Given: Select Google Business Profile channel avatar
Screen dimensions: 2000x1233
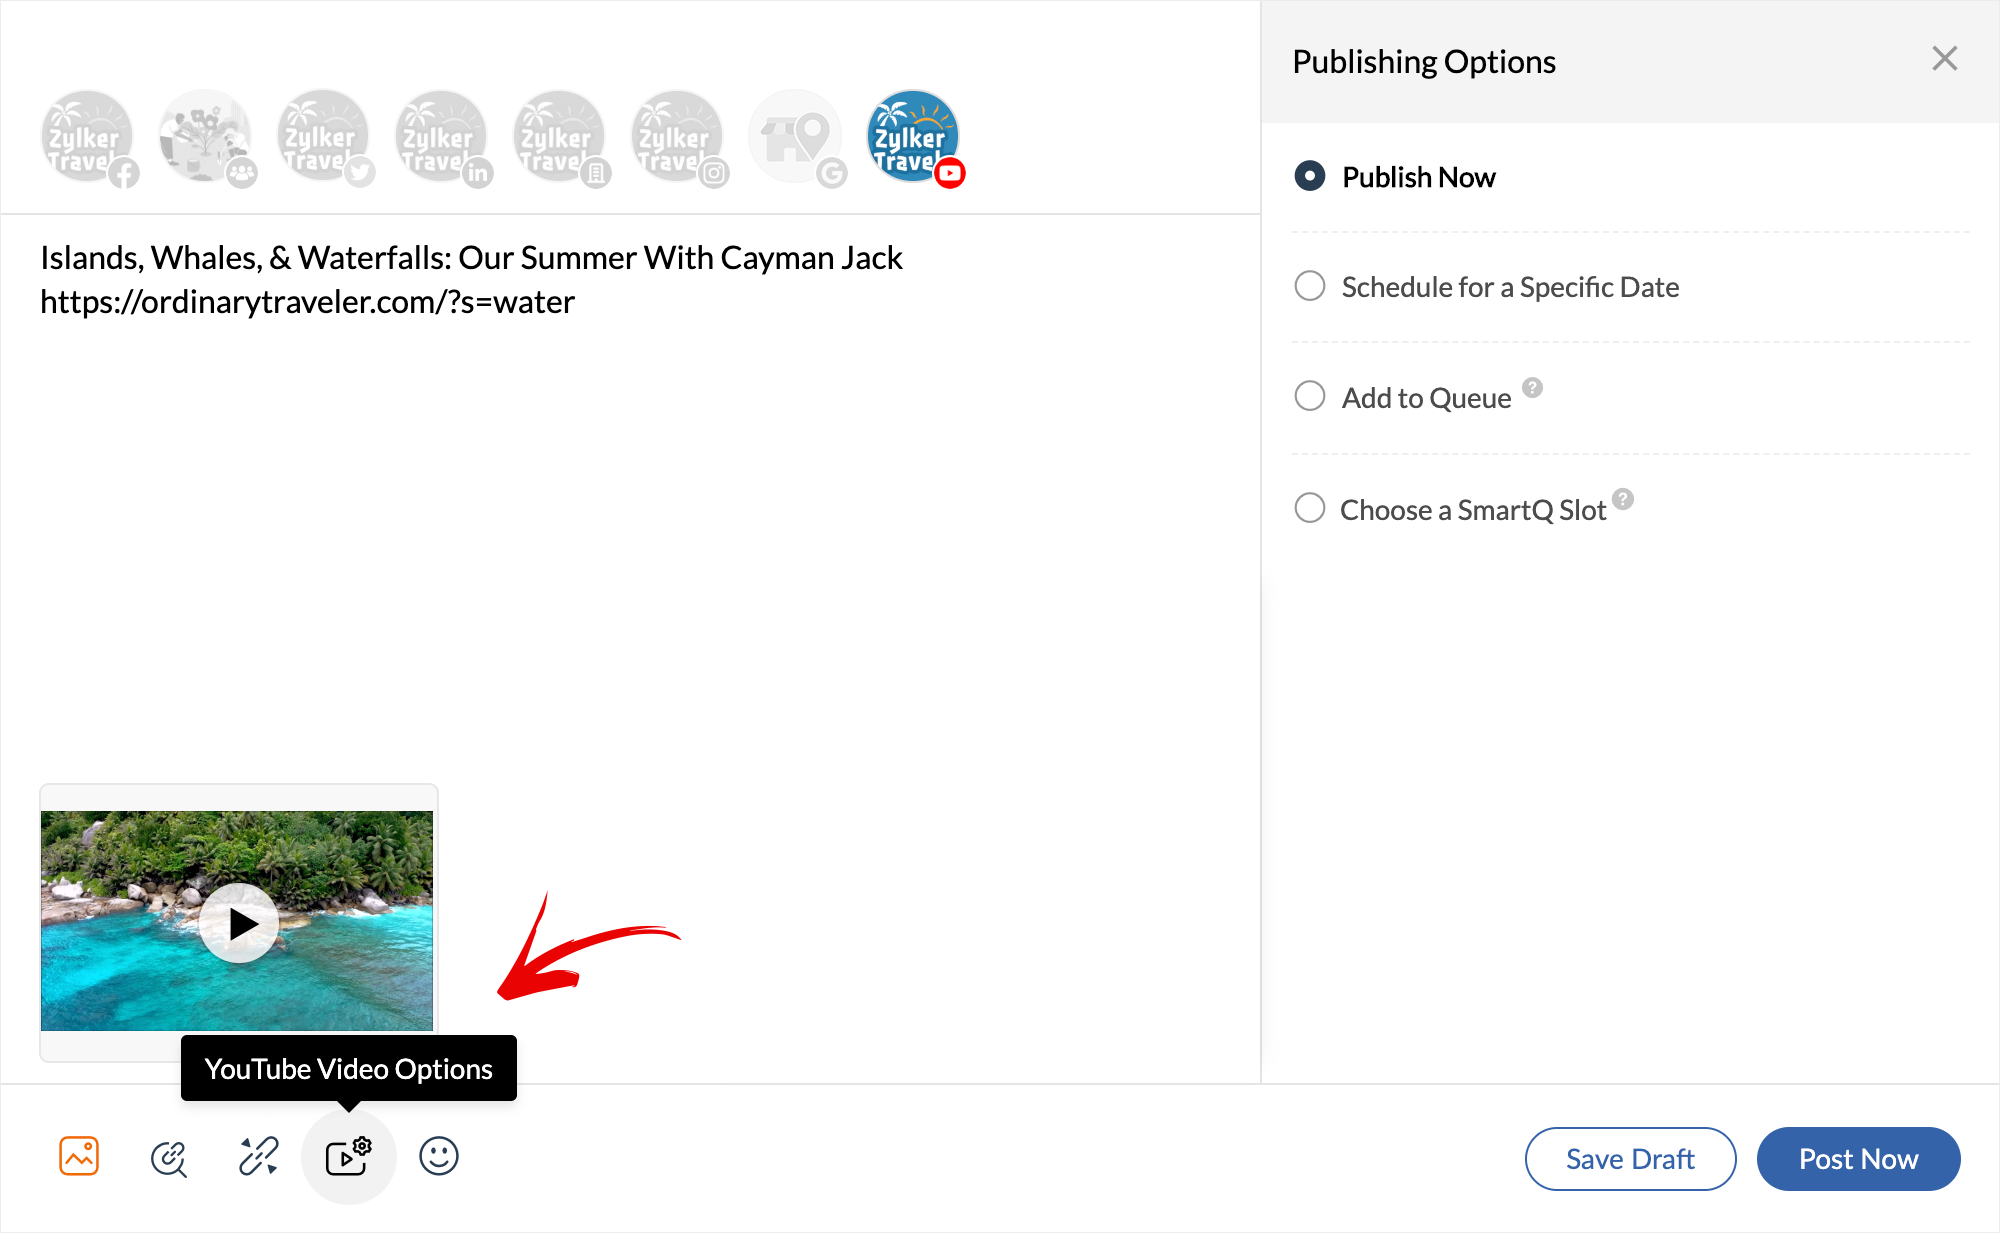Looking at the screenshot, I should pos(795,137).
